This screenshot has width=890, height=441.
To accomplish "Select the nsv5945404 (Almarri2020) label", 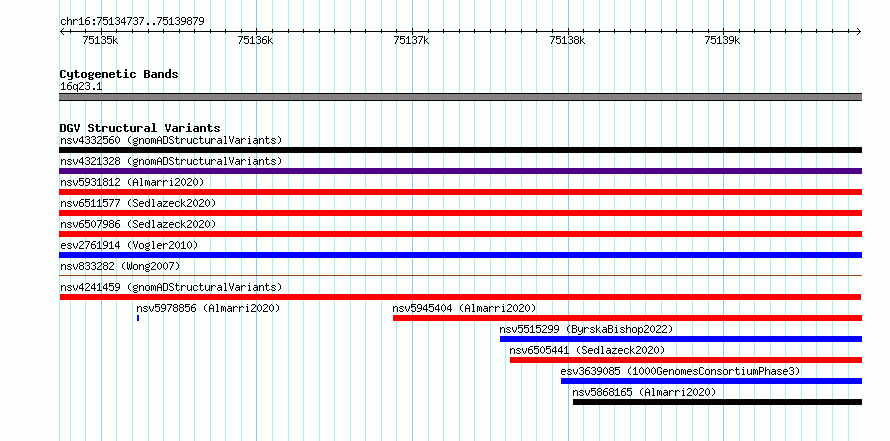I will (464, 308).
